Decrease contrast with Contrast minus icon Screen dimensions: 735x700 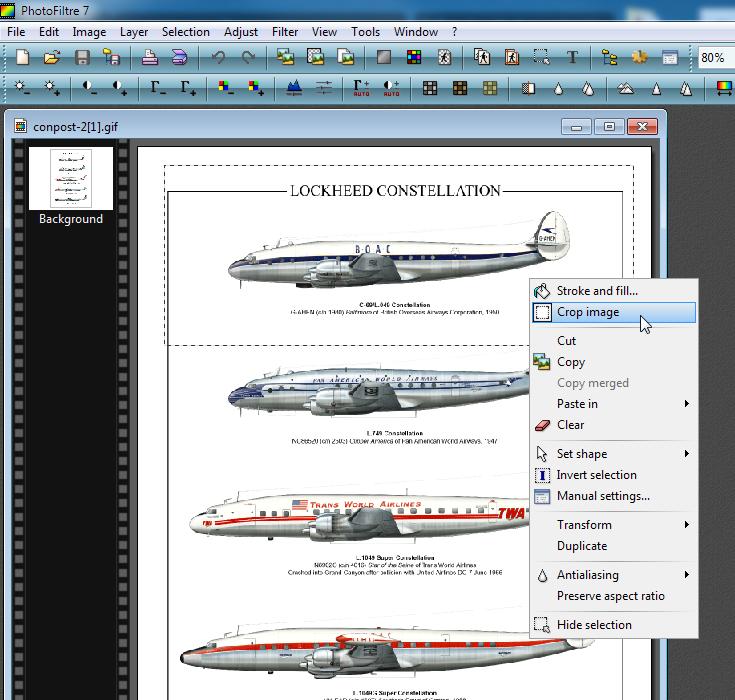point(90,88)
